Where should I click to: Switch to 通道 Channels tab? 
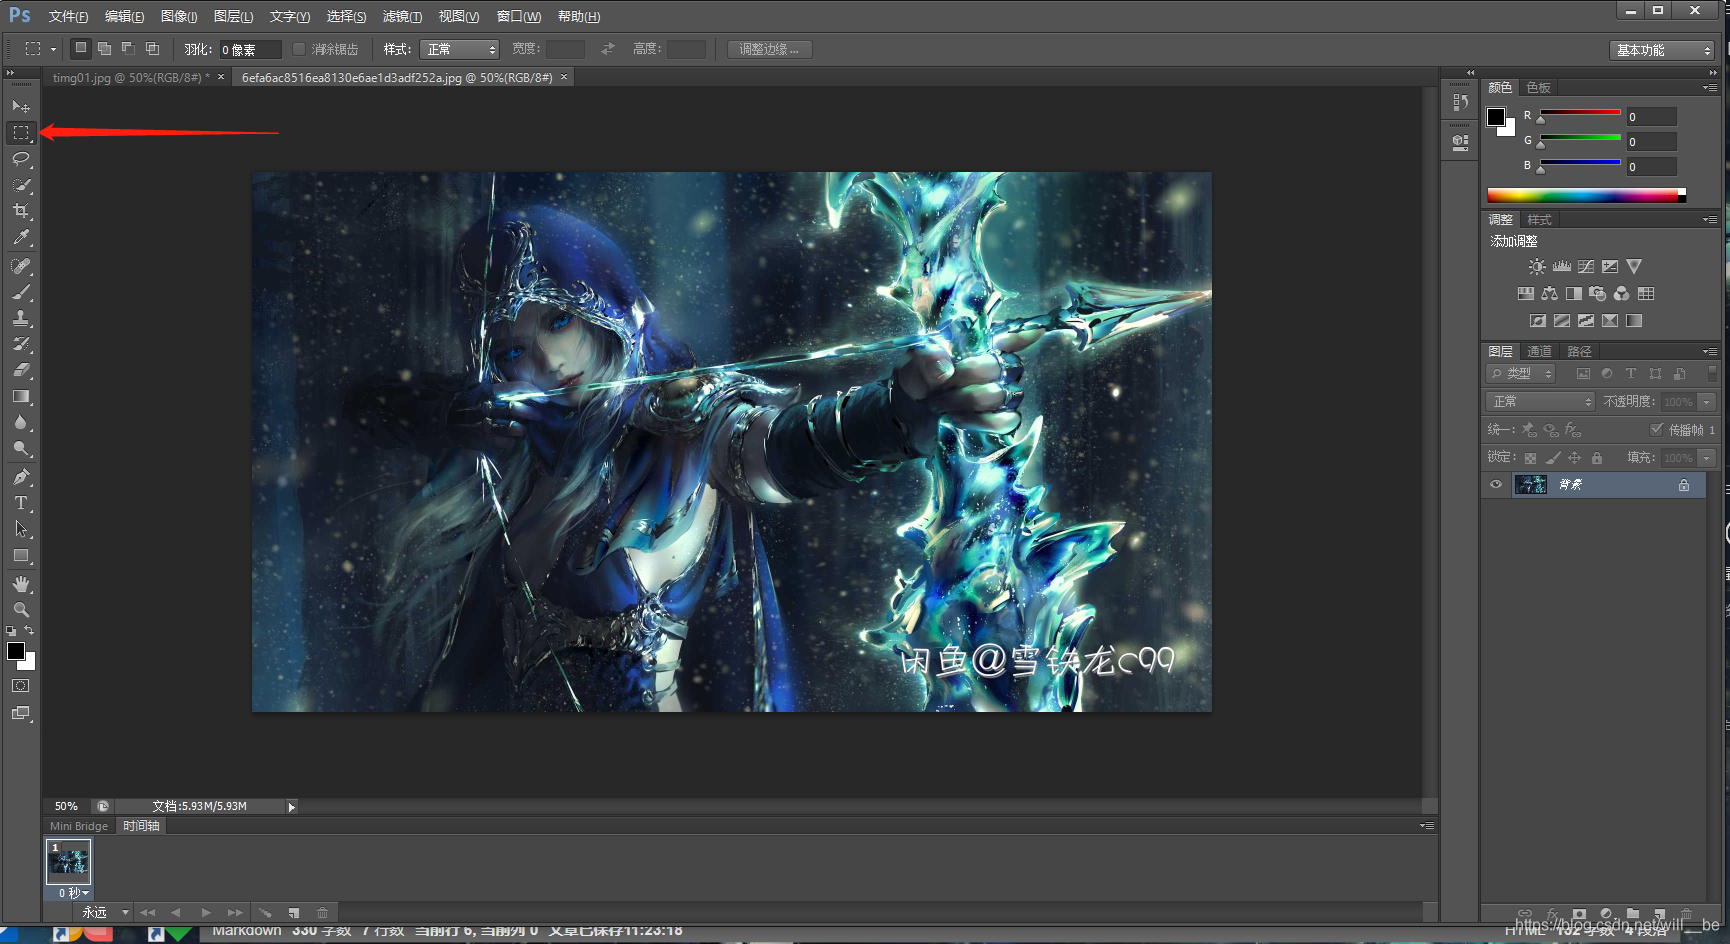point(1539,351)
